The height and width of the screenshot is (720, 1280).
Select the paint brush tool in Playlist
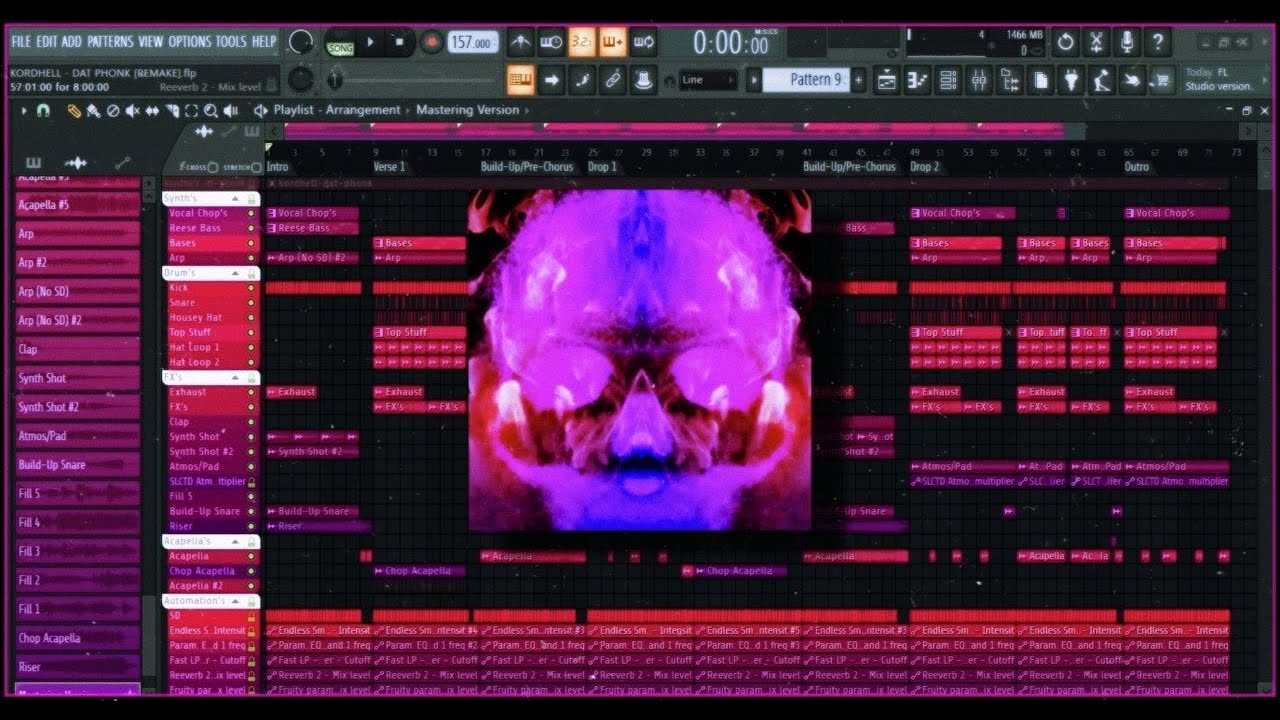(x=92, y=111)
